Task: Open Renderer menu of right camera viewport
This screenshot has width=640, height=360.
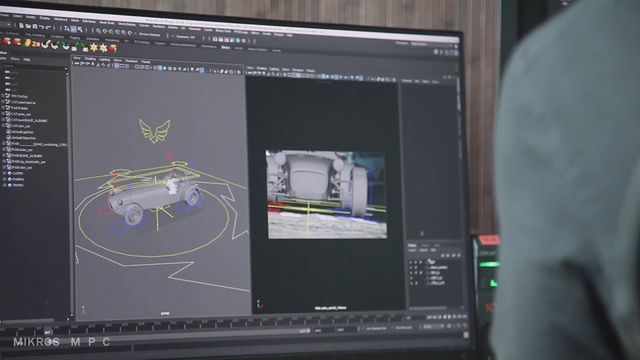Action: pyautogui.click(x=298, y=70)
